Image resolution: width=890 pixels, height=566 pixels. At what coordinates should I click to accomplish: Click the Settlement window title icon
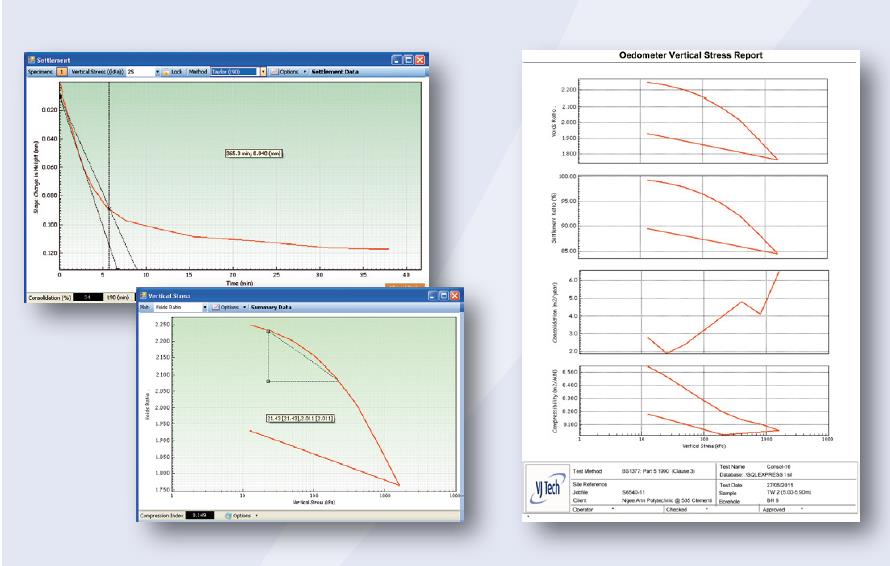pos(32,60)
